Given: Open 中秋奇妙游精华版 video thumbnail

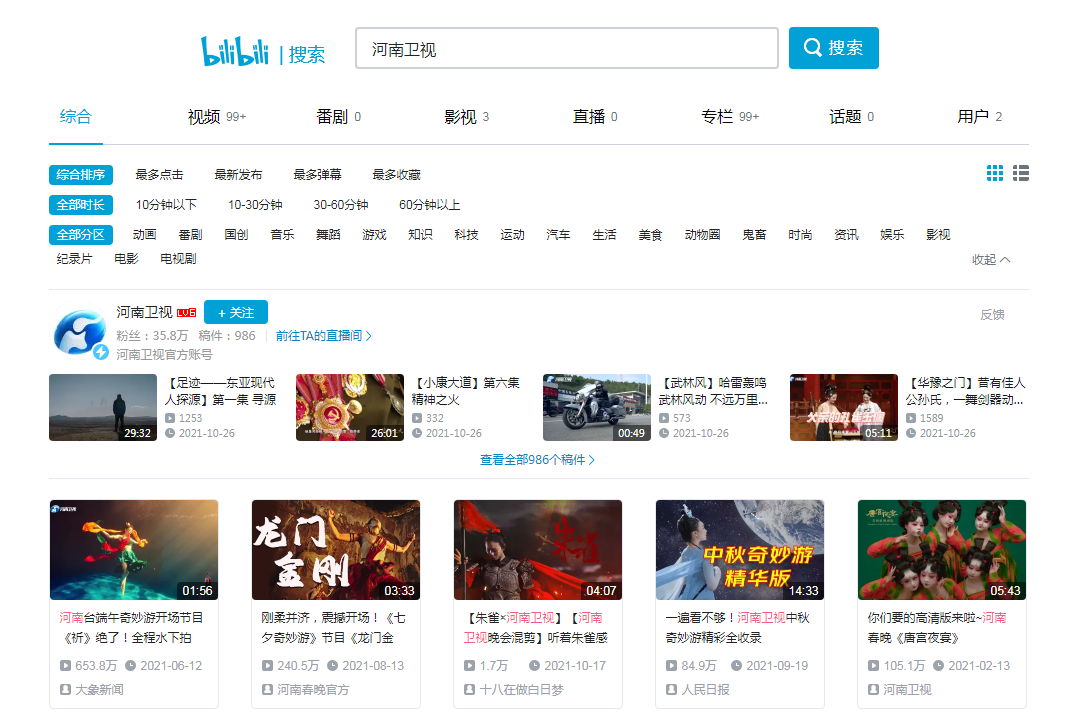Looking at the screenshot, I should [740, 550].
